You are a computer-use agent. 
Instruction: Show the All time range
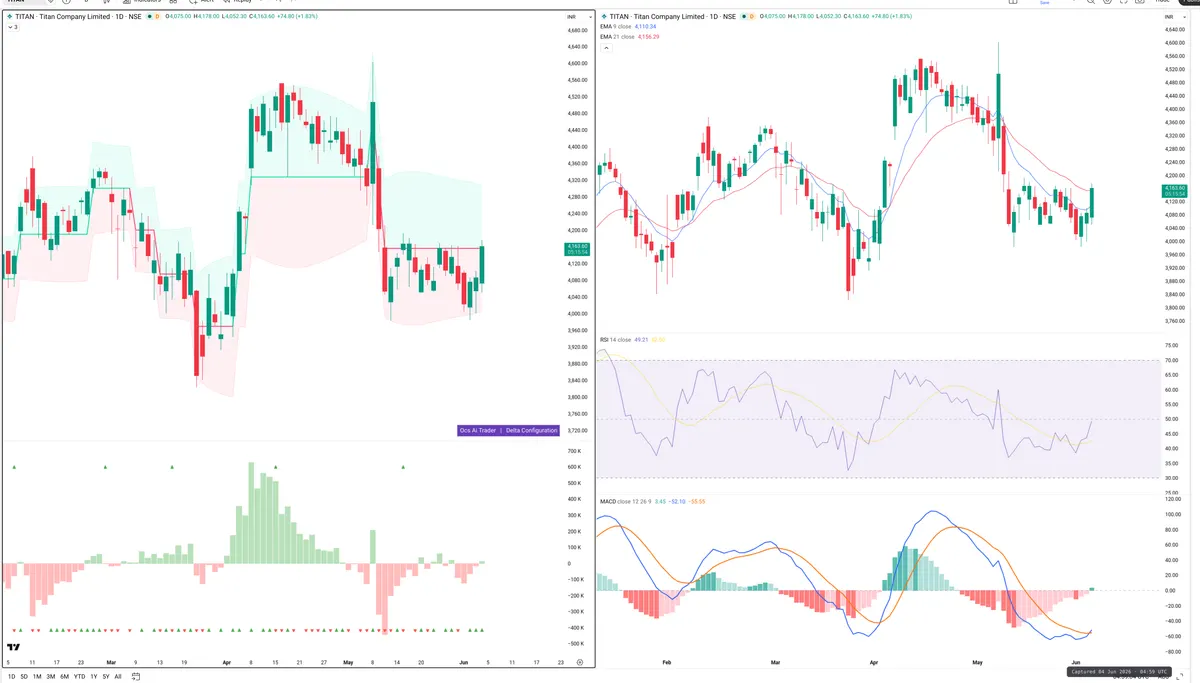(x=118, y=677)
